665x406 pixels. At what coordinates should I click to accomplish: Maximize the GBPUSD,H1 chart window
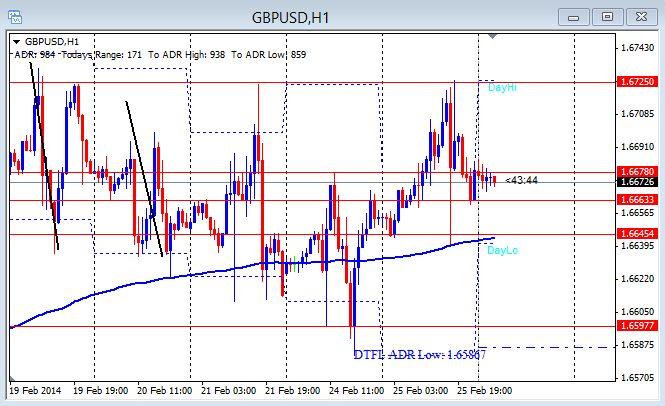(607, 17)
